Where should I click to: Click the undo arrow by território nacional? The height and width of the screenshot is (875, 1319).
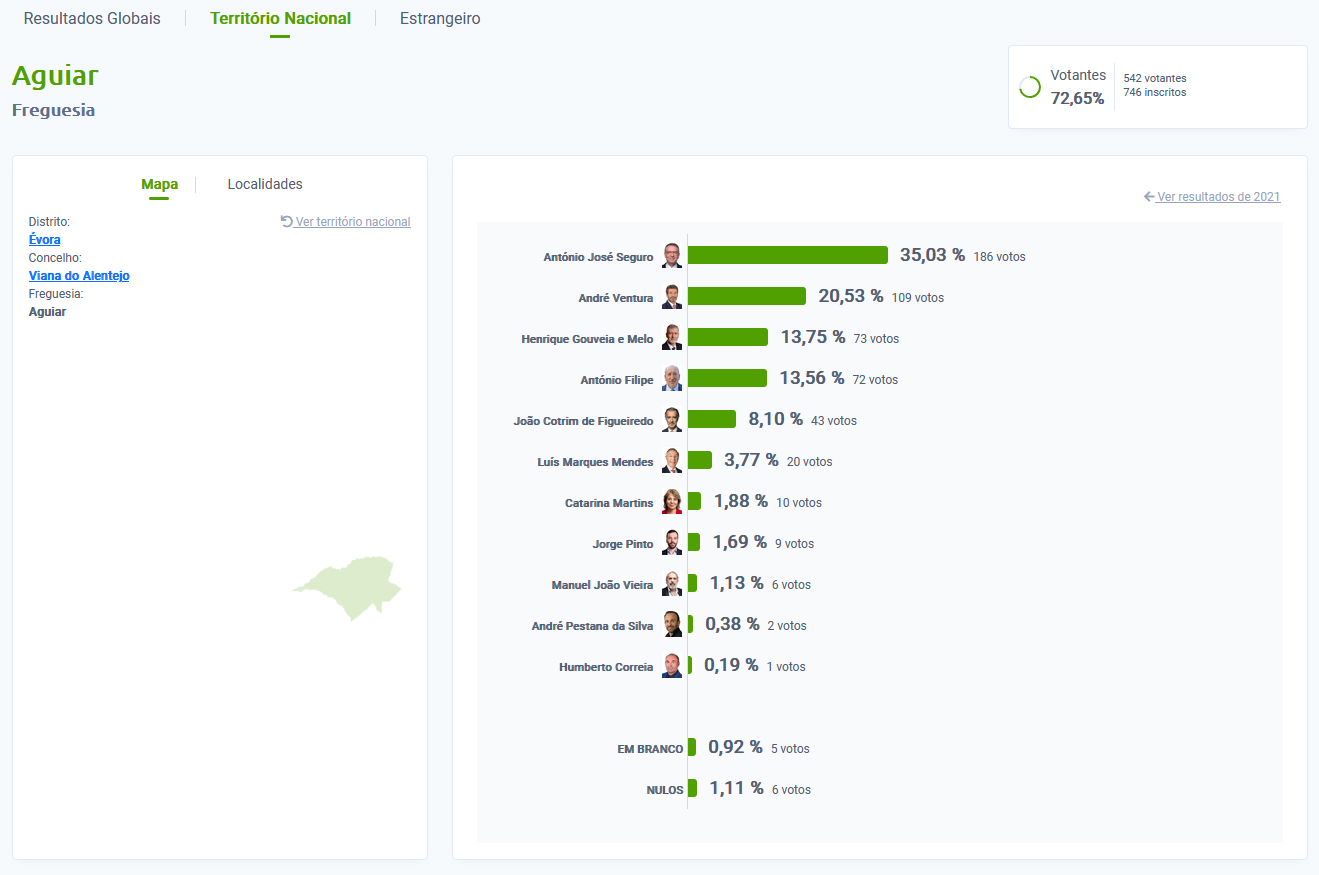[287, 222]
